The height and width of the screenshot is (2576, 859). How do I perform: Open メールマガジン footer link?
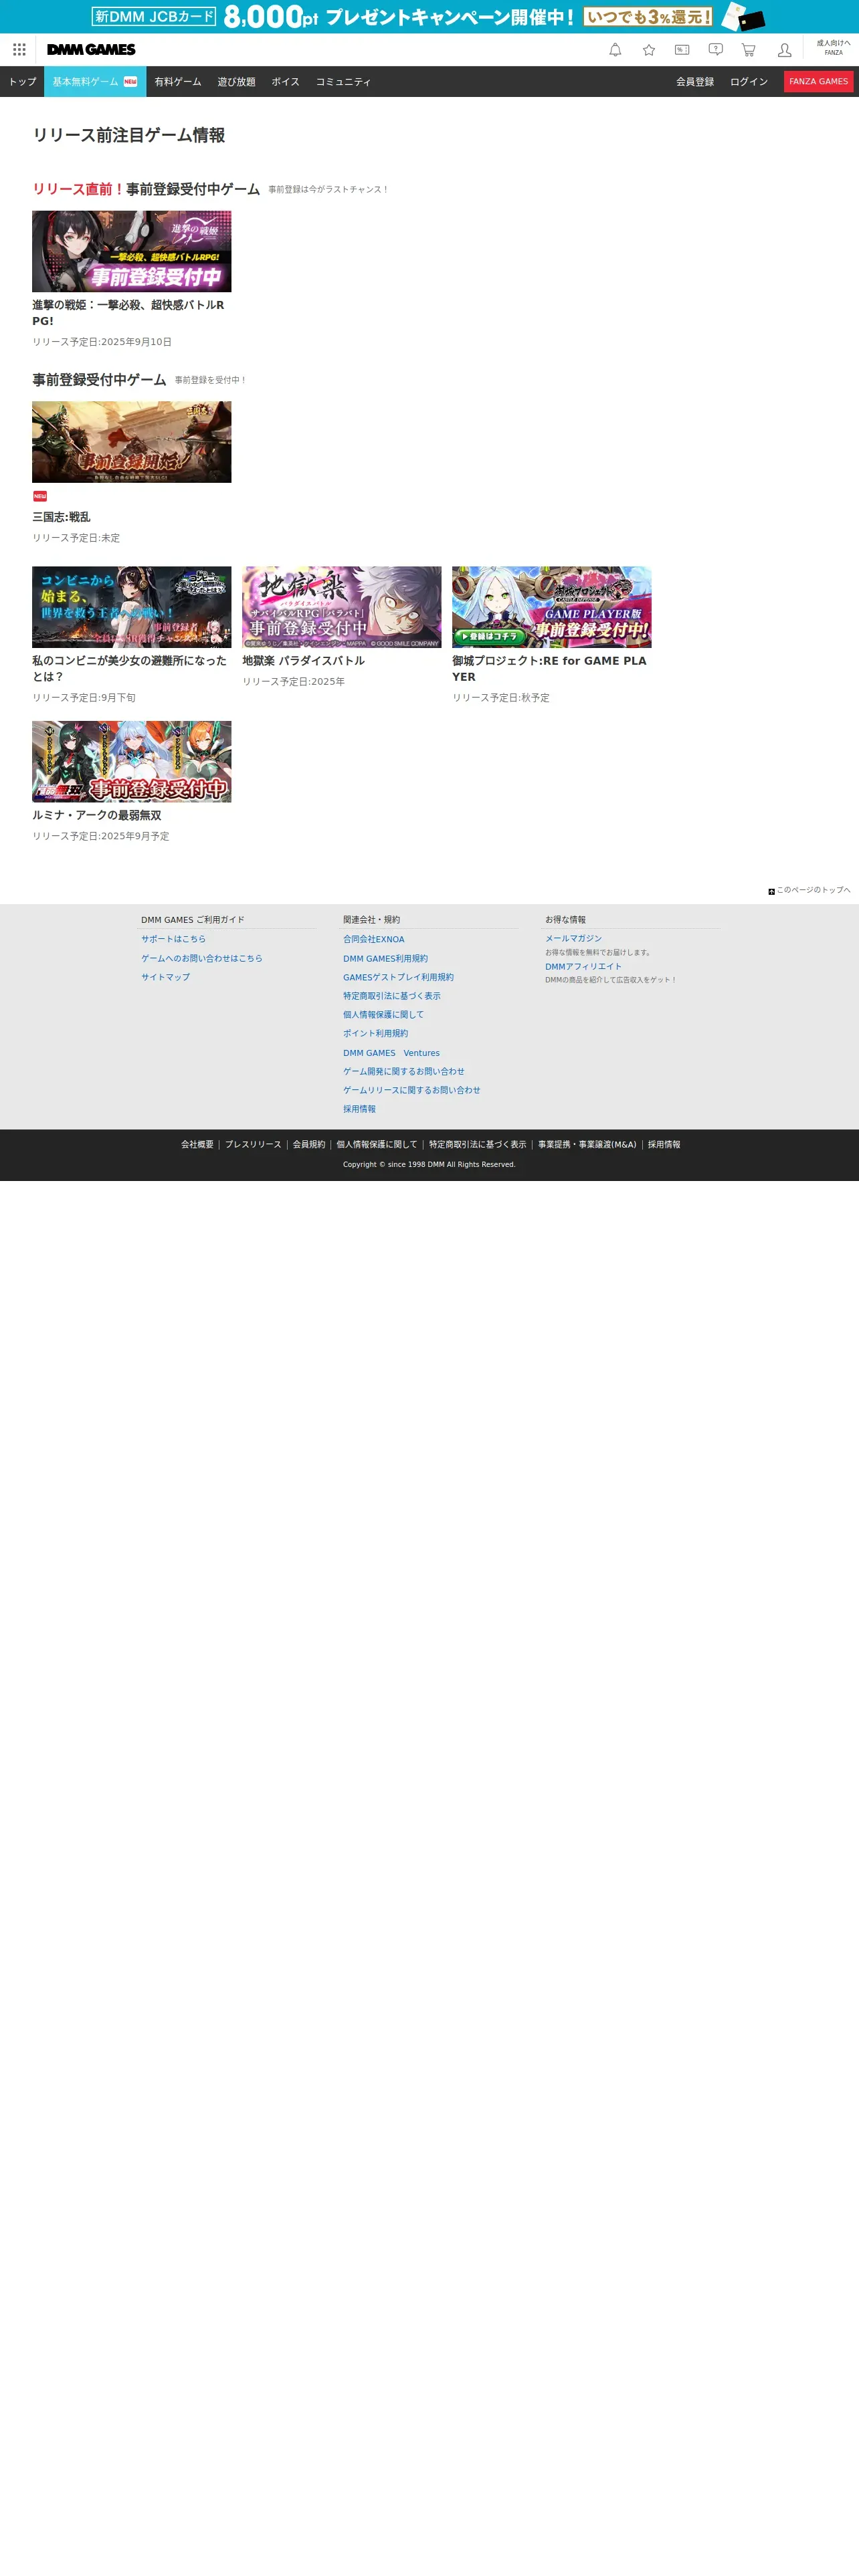[573, 939]
